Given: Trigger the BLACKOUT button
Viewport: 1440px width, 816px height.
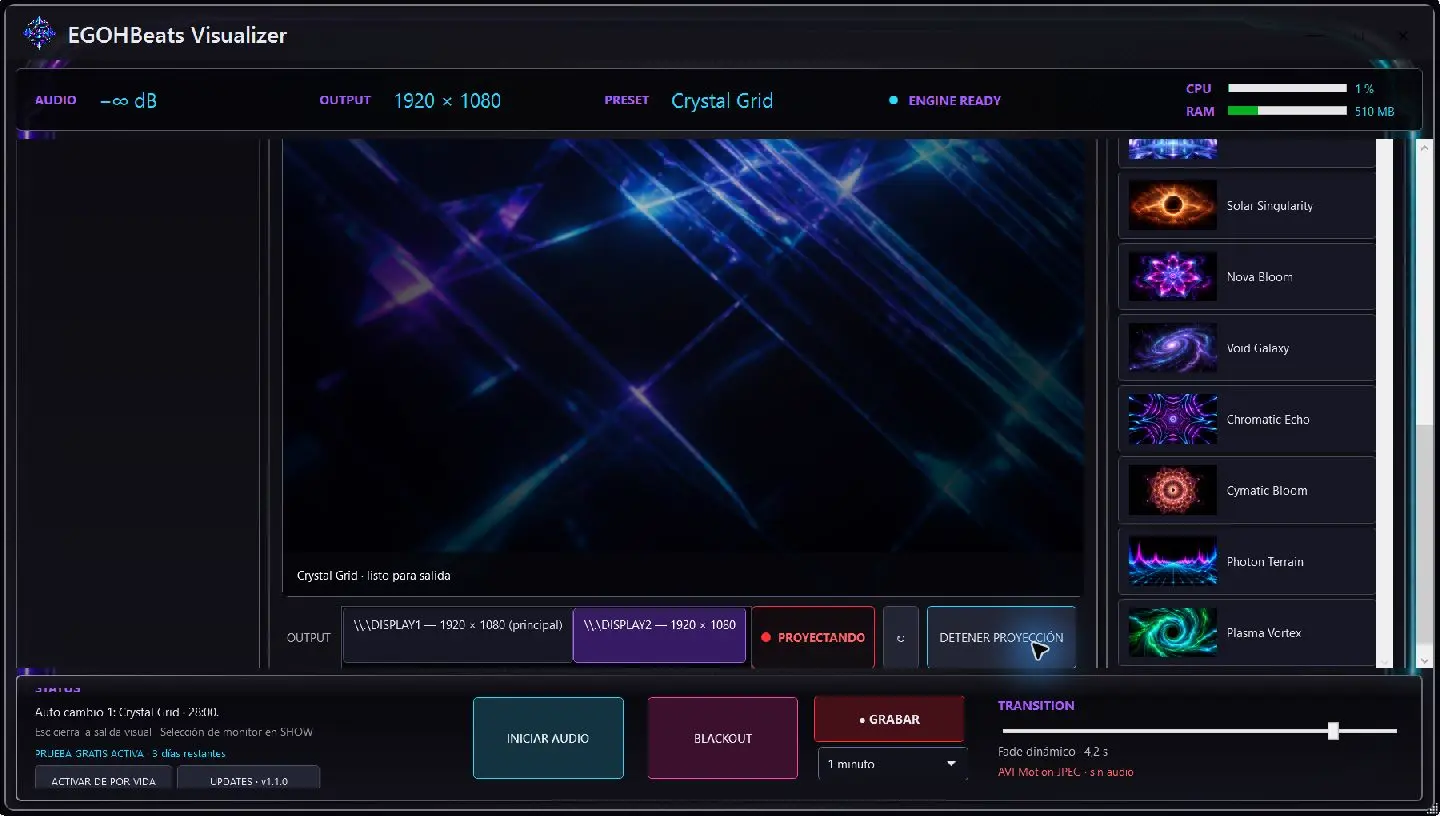Looking at the screenshot, I should click(723, 738).
